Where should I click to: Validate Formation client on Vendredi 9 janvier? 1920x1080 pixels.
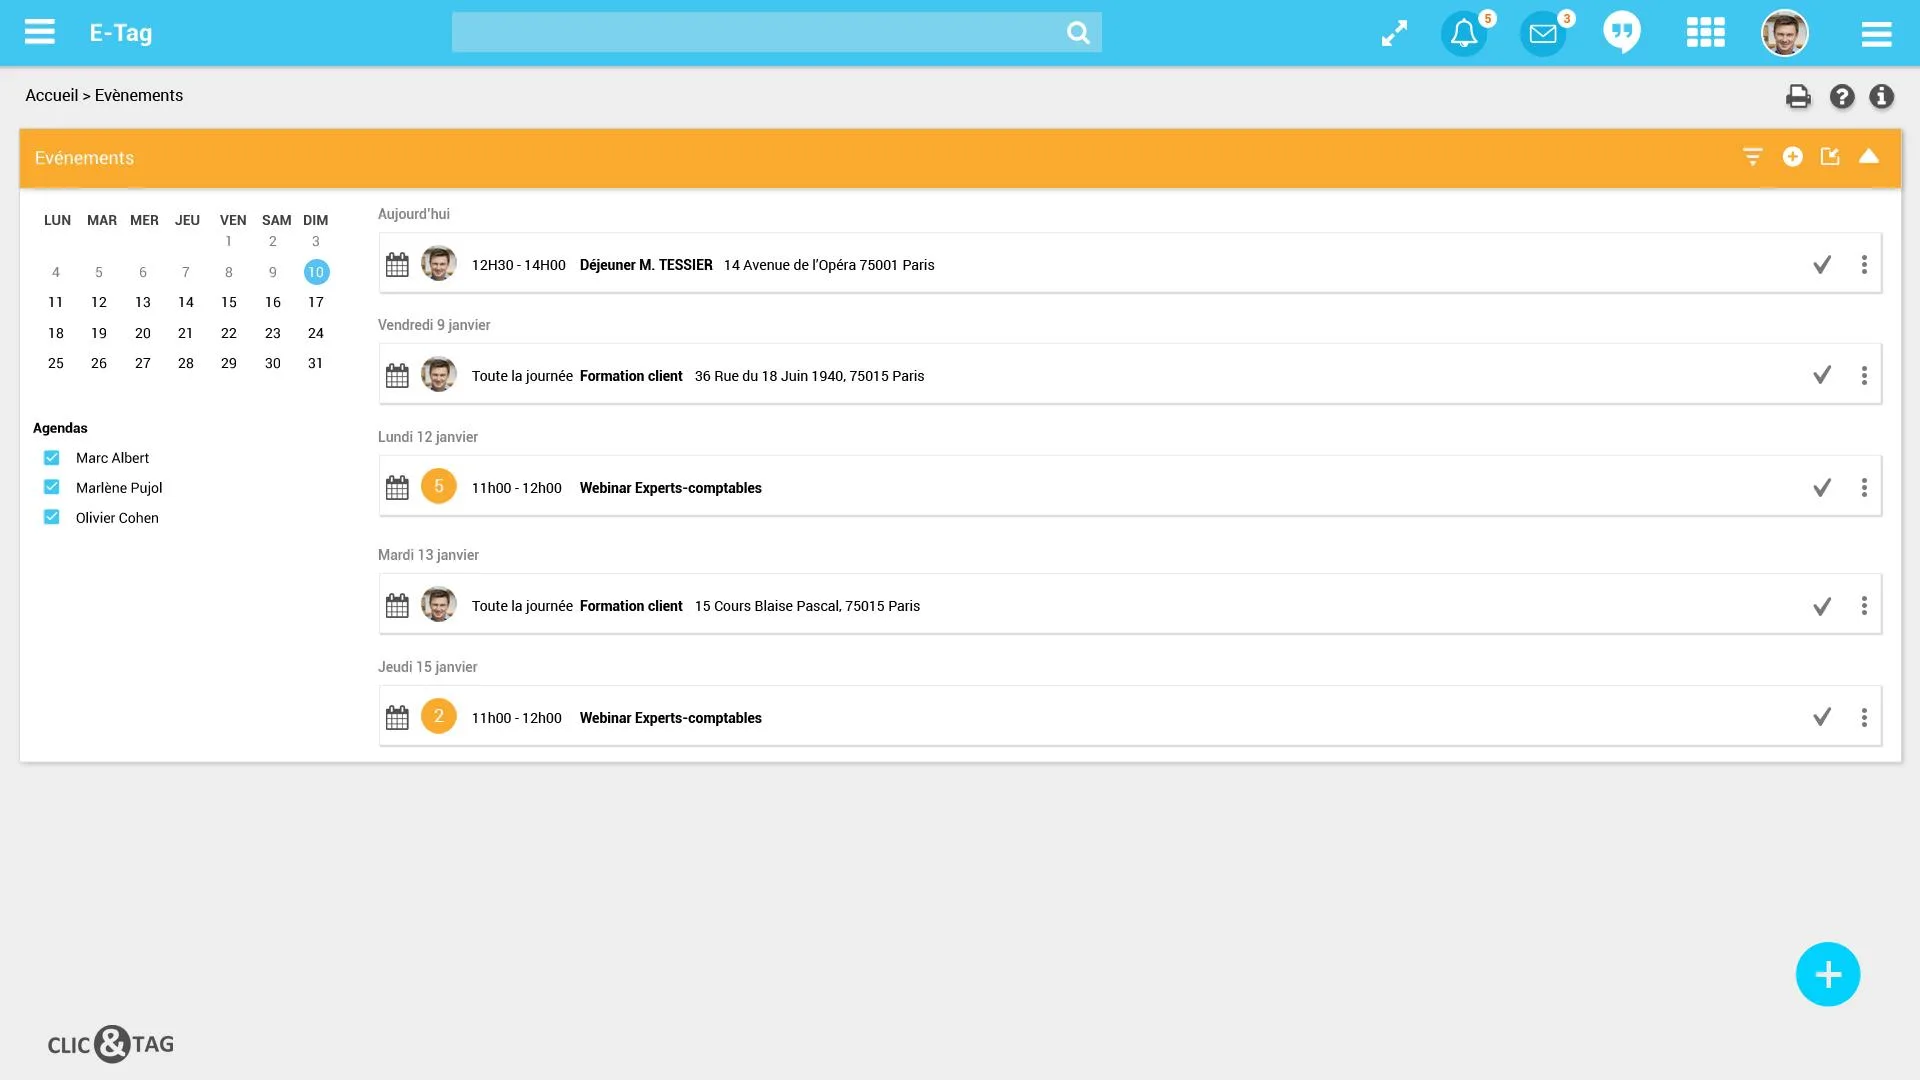tap(1822, 375)
